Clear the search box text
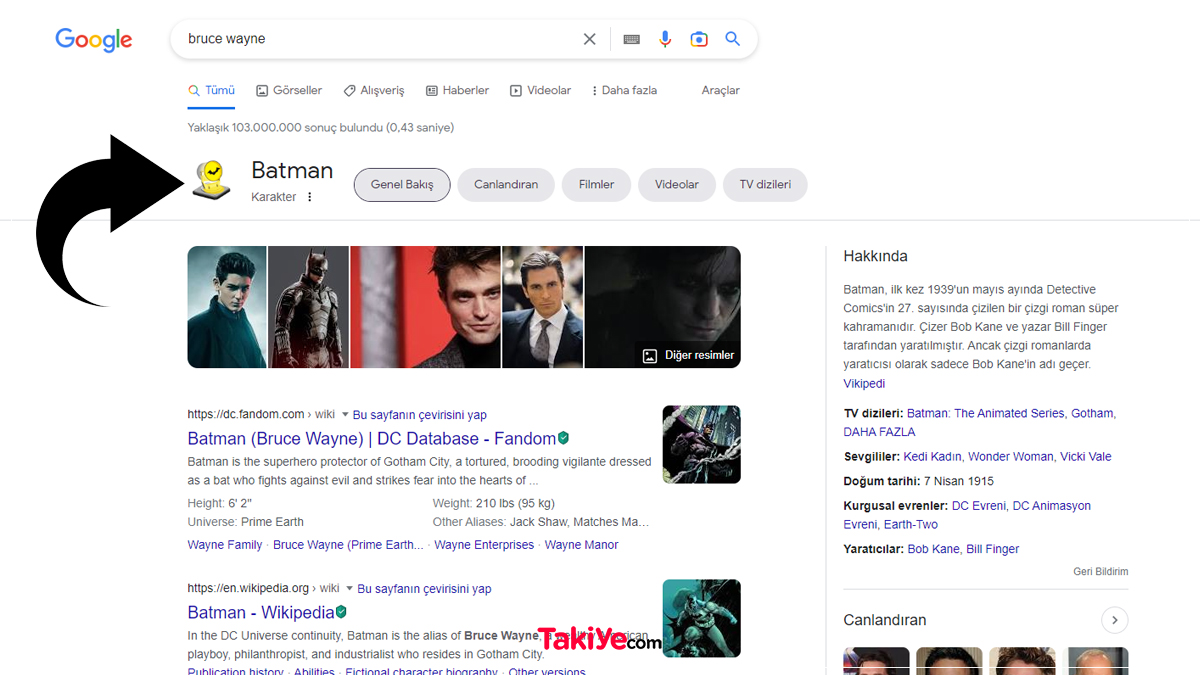Image resolution: width=1200 pixels, height=675 pixels. click(x=590, y=39)
